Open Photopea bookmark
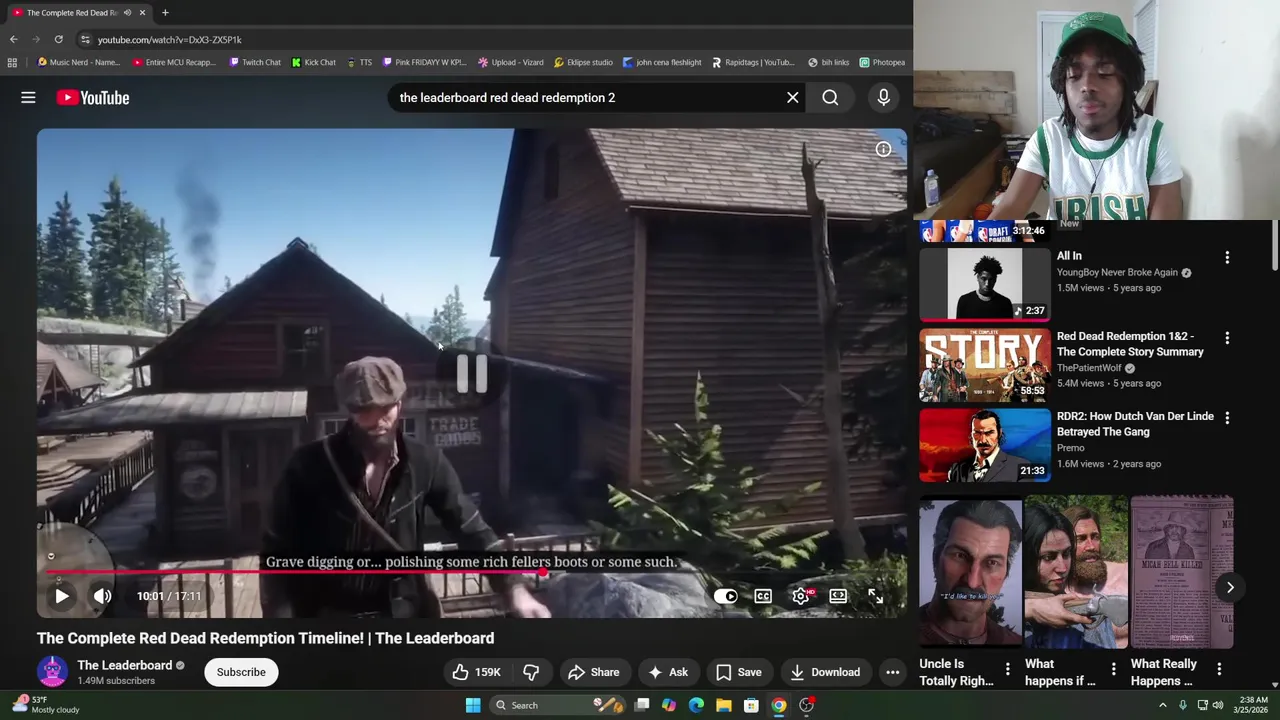 tap(882, 62)
